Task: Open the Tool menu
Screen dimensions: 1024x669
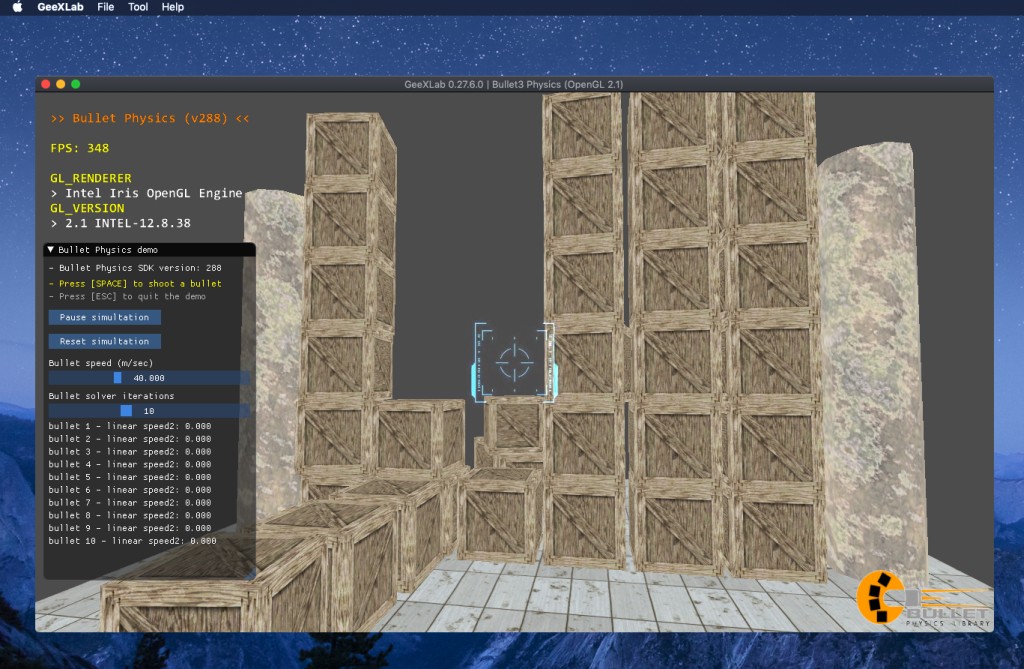Action: tap(138, 7)
